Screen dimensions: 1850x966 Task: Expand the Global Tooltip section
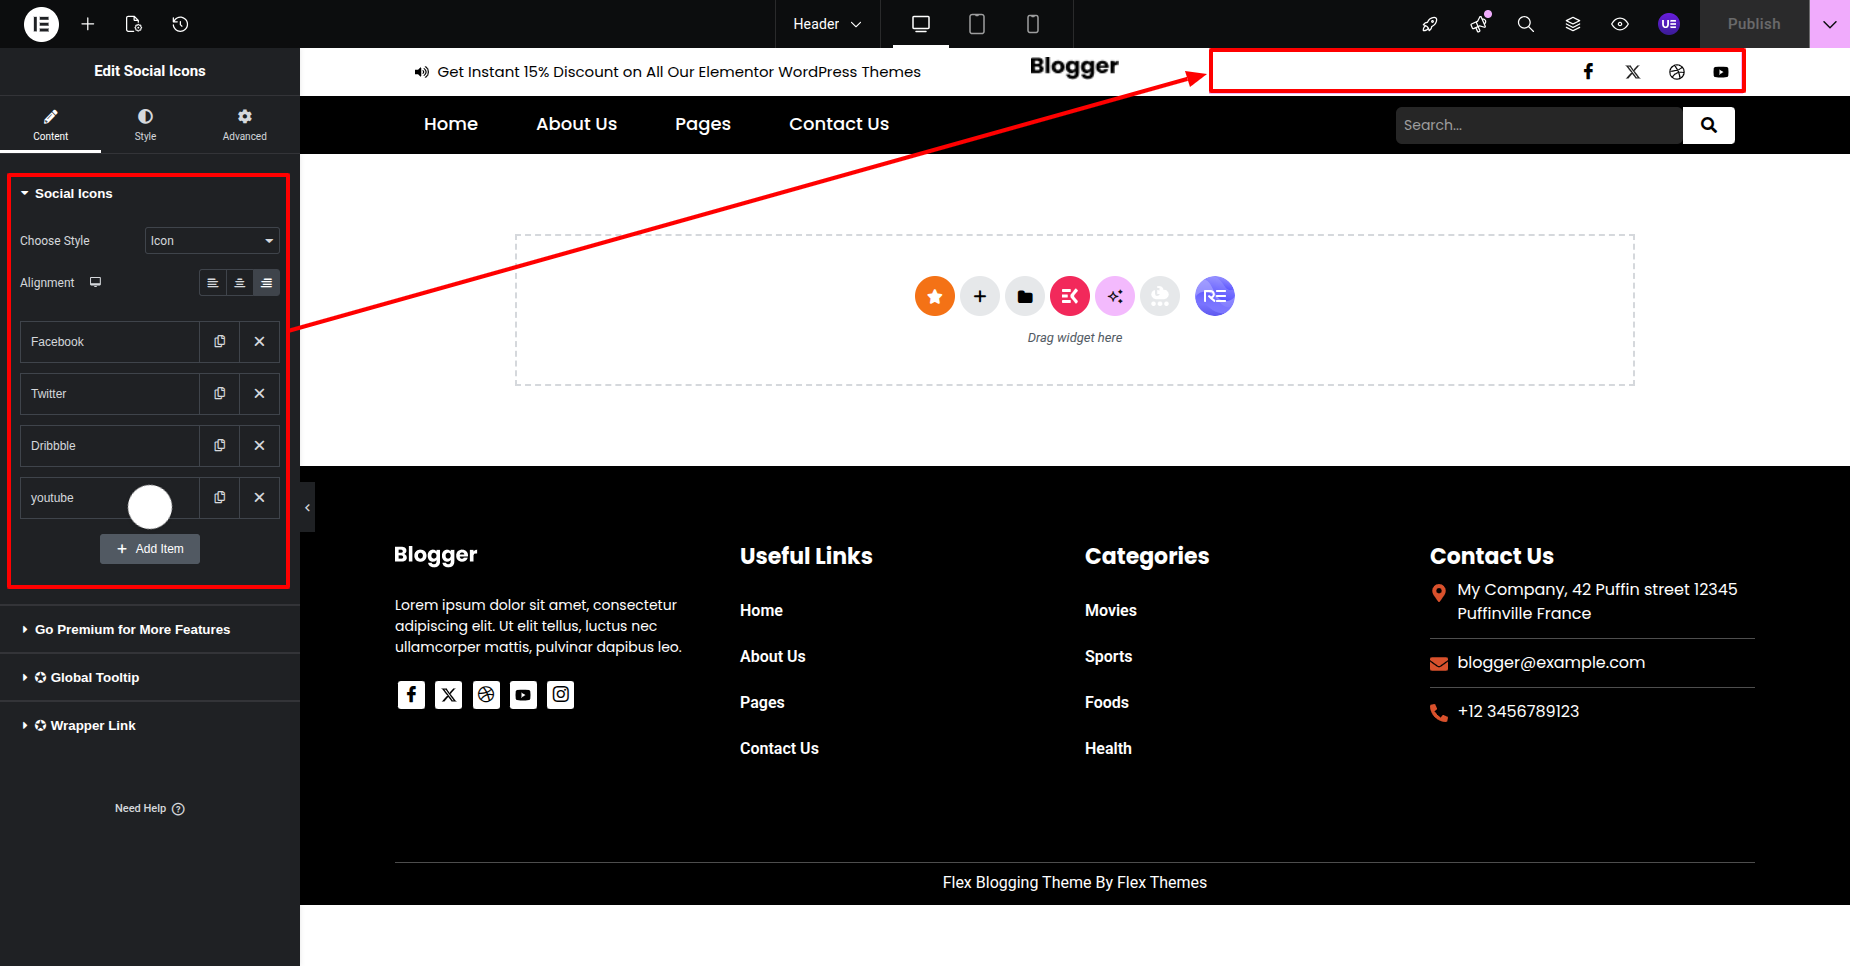click(x=94, y=678)
